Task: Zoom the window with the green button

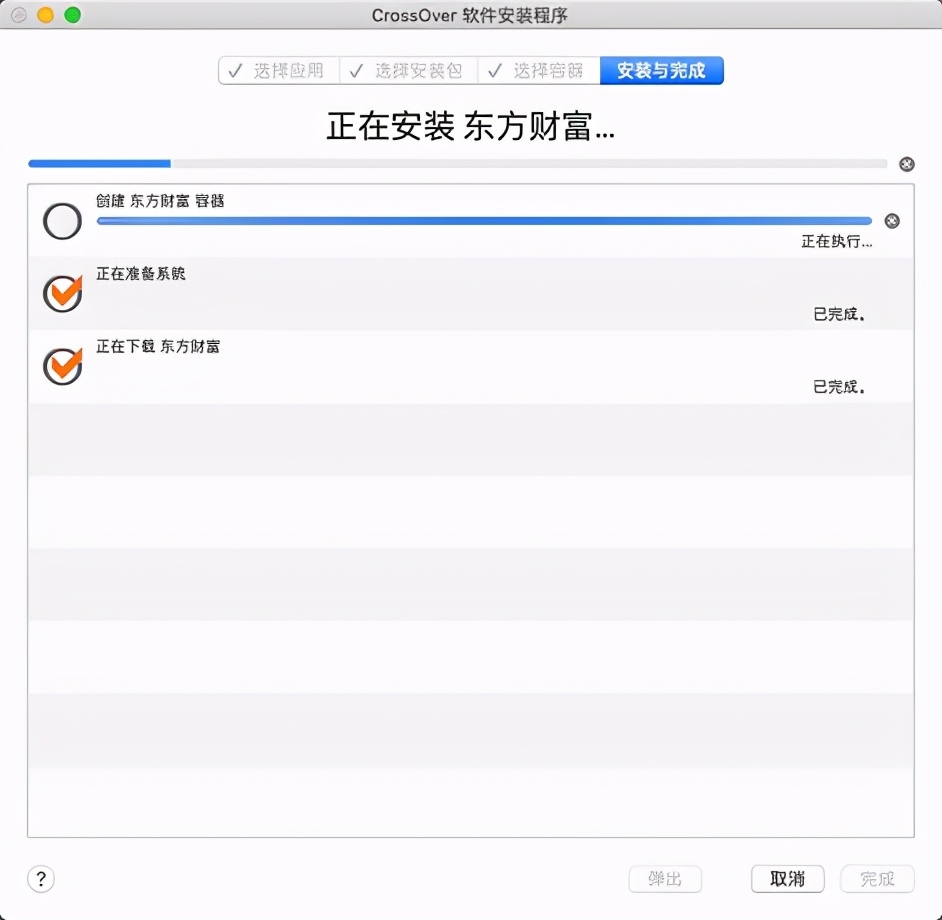Action: [72, 15]
